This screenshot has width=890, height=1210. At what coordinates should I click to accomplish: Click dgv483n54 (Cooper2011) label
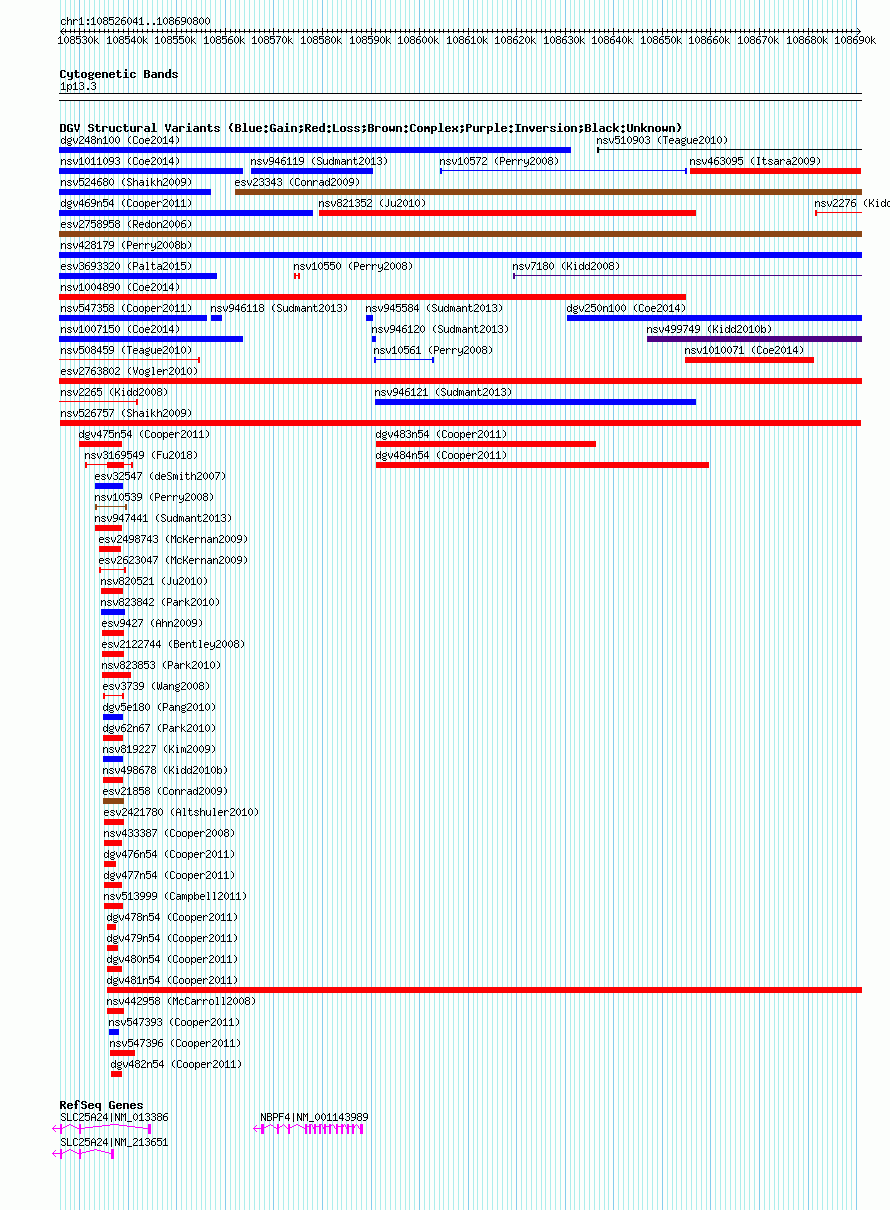(x=441, y=434)
